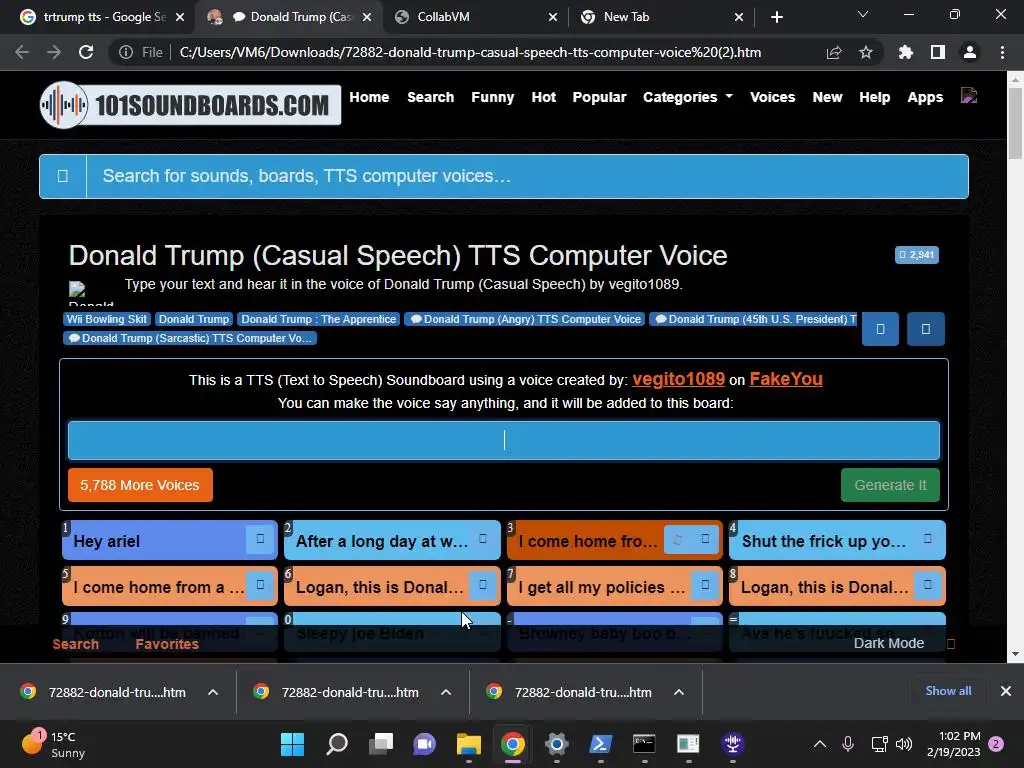This screenshot has width=1024, height=768.
Task: Open the Funny menu item
Action: click(x=492, y=97)
